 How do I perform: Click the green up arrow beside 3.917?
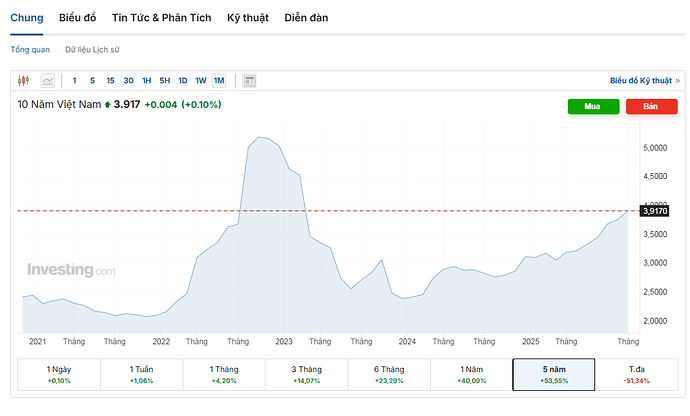tap(106, 104)
